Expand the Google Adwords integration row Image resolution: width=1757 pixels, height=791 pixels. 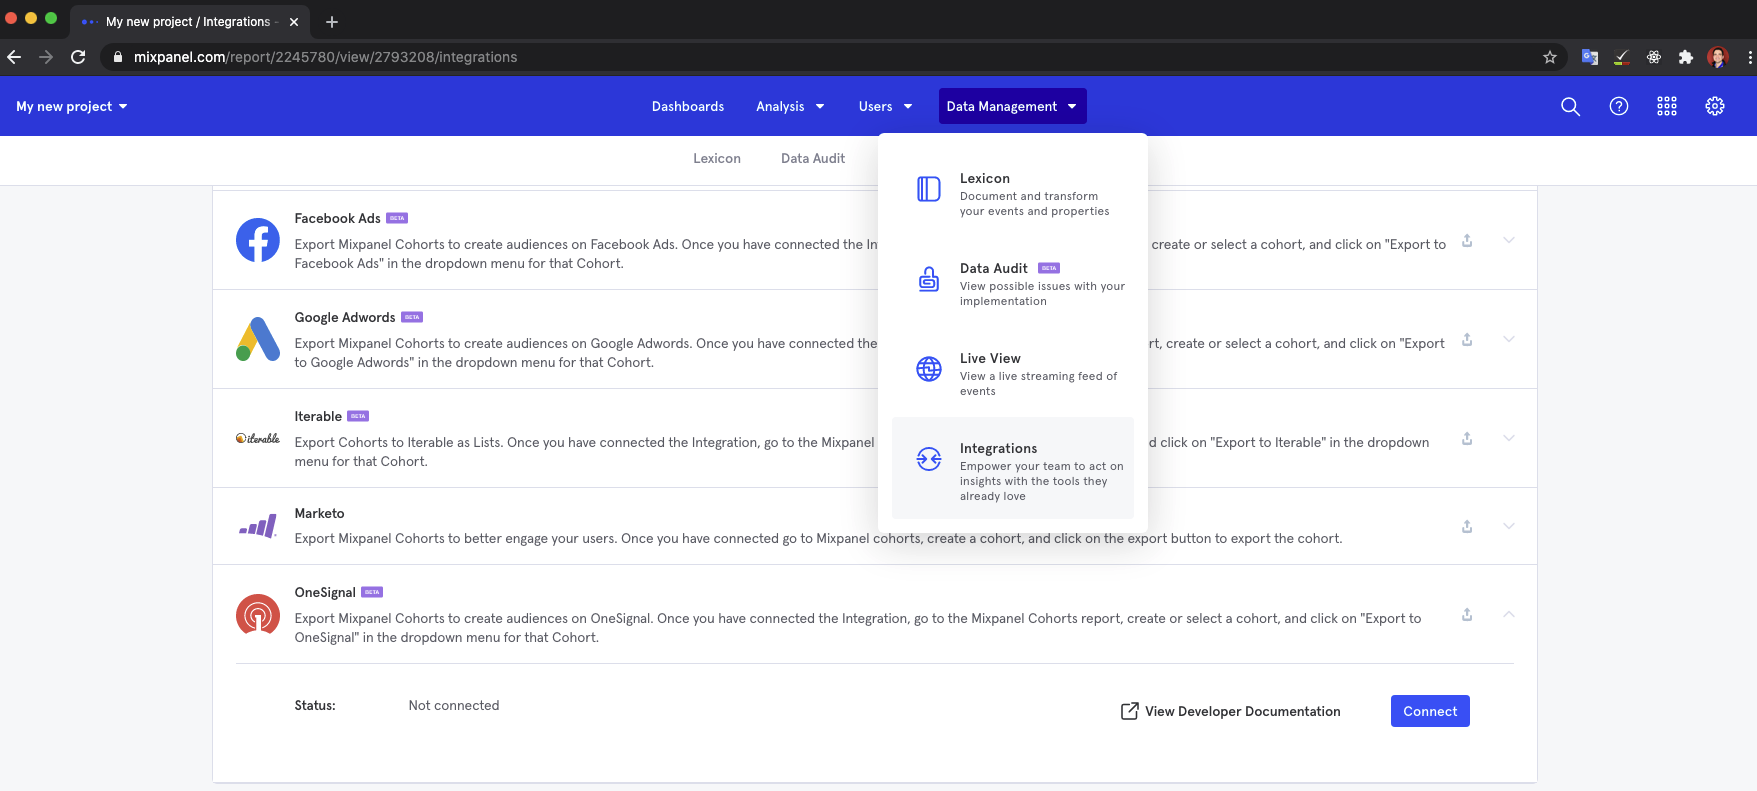click(x=1509, y=339)
